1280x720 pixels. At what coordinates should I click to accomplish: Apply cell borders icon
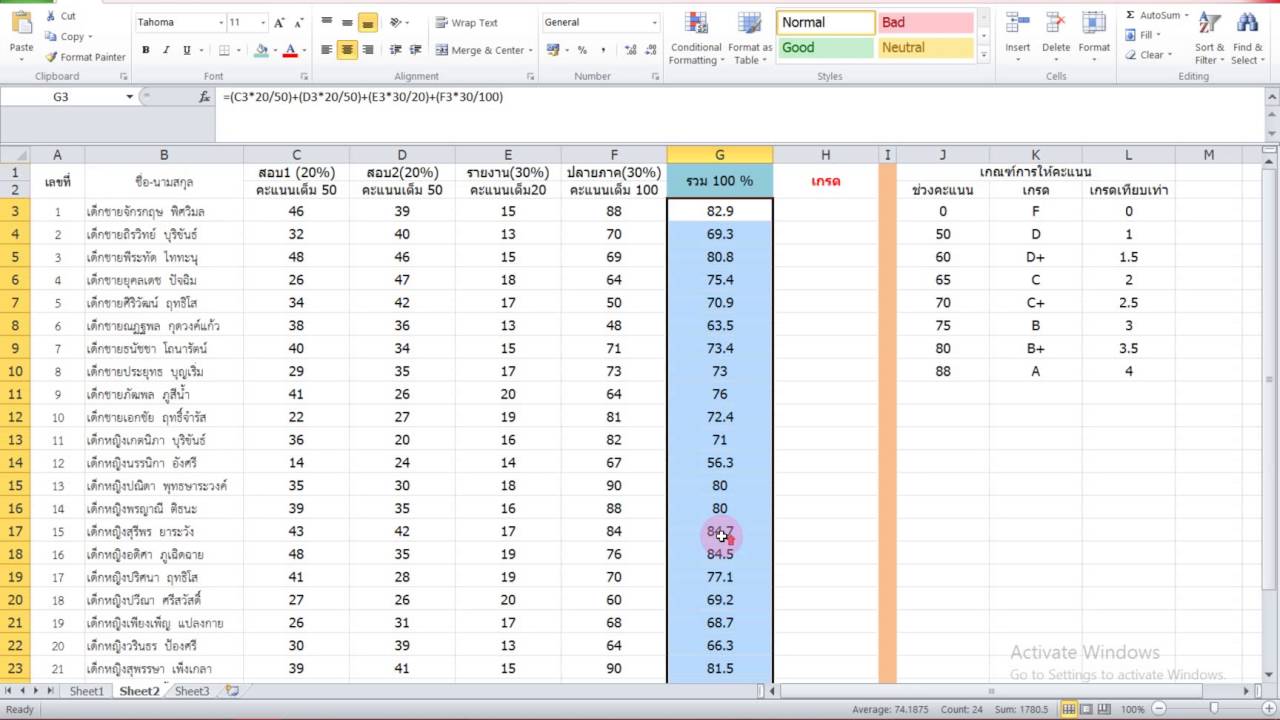point(224,50)
